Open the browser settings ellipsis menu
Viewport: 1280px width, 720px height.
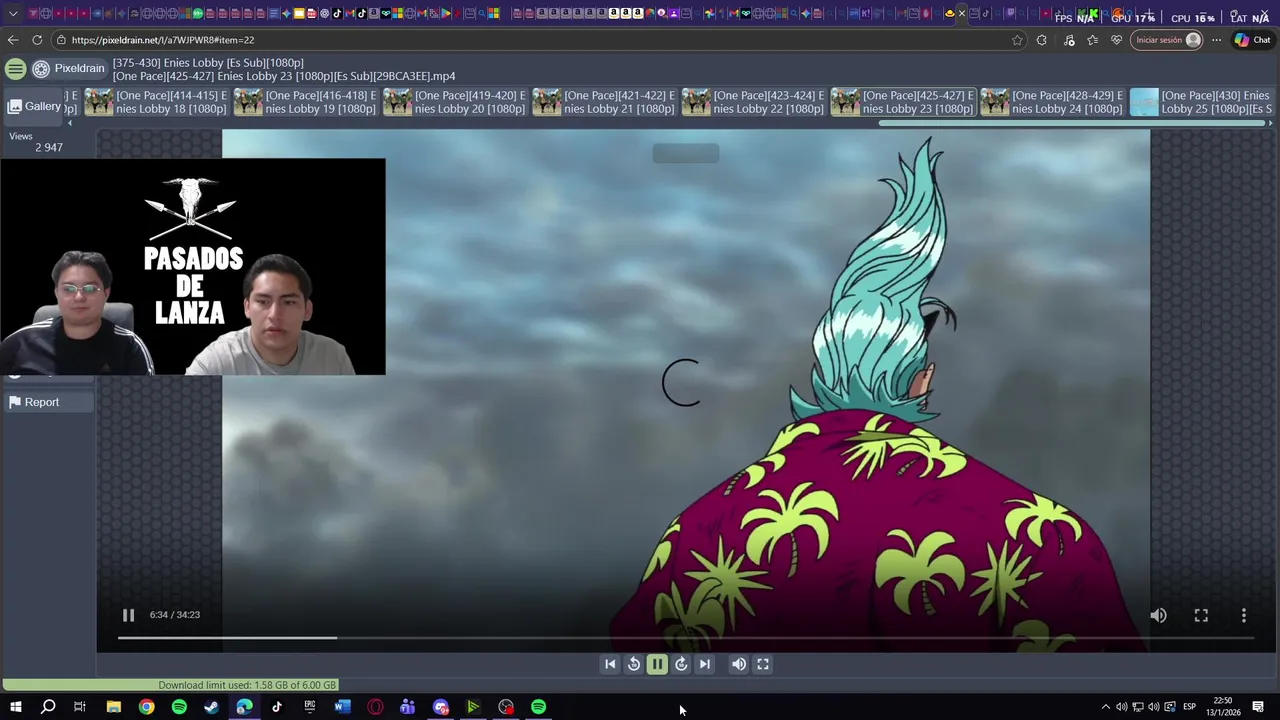(x=1216, y=40)
